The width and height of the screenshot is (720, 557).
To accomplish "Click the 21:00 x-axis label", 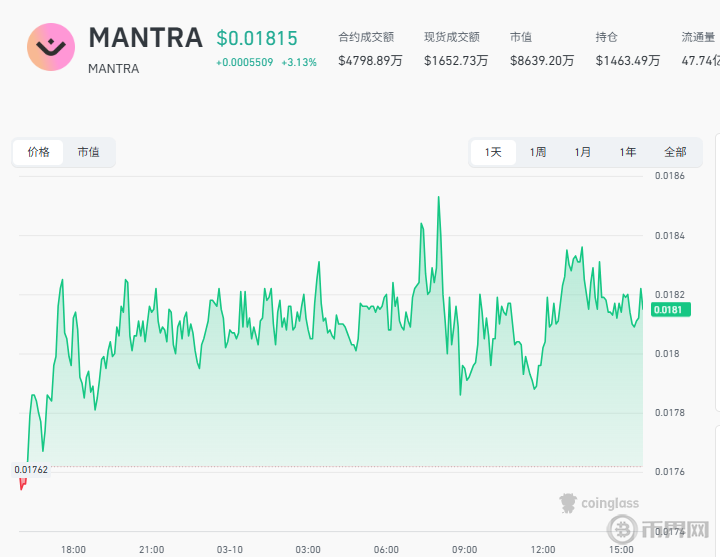I will coord(152,550).
